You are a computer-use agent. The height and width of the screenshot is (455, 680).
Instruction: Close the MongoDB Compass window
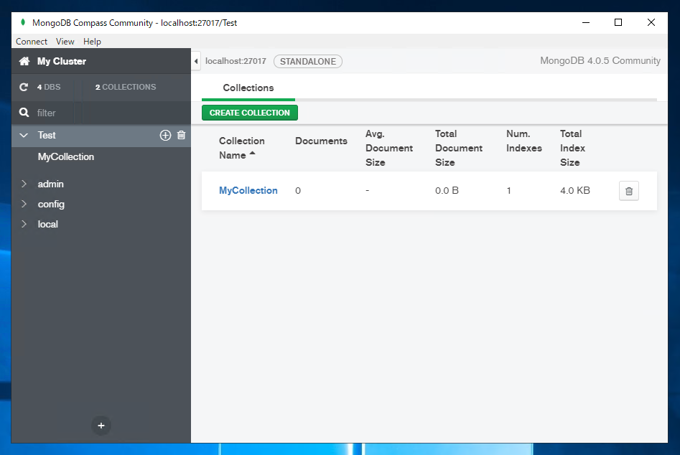(x=651, y=22)
